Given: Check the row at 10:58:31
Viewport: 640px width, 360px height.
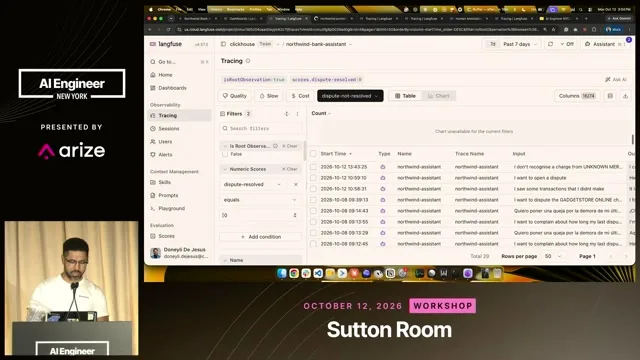Looking at the screenshot, I should click(313, 189).
